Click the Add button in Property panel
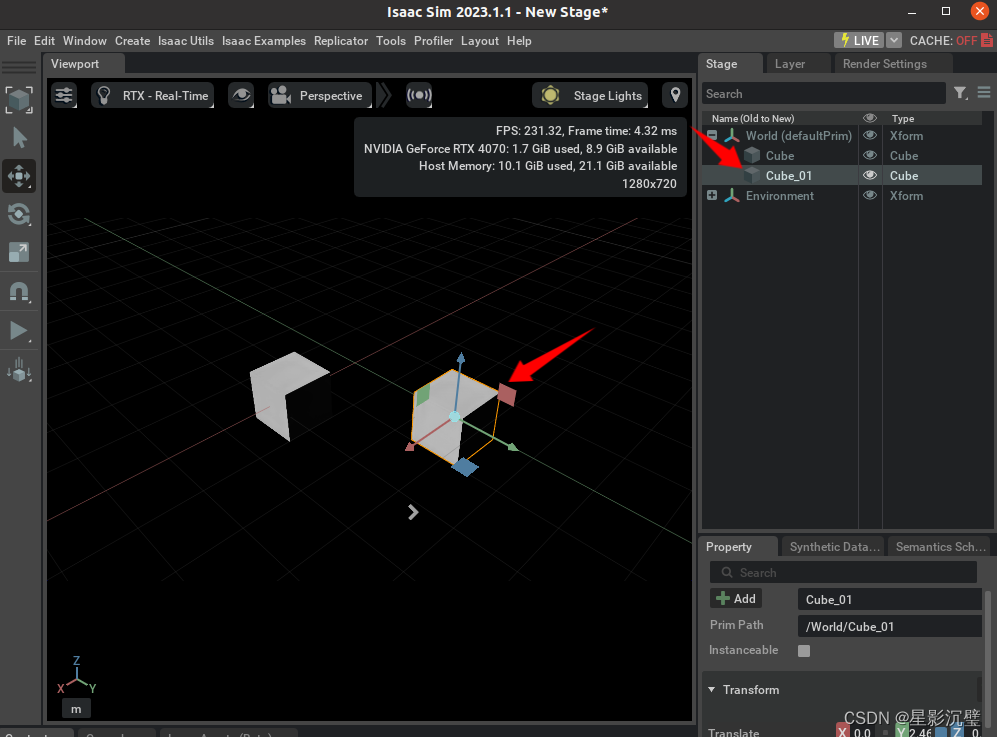This screenshot has height=737, width=997. pos(736,598)
